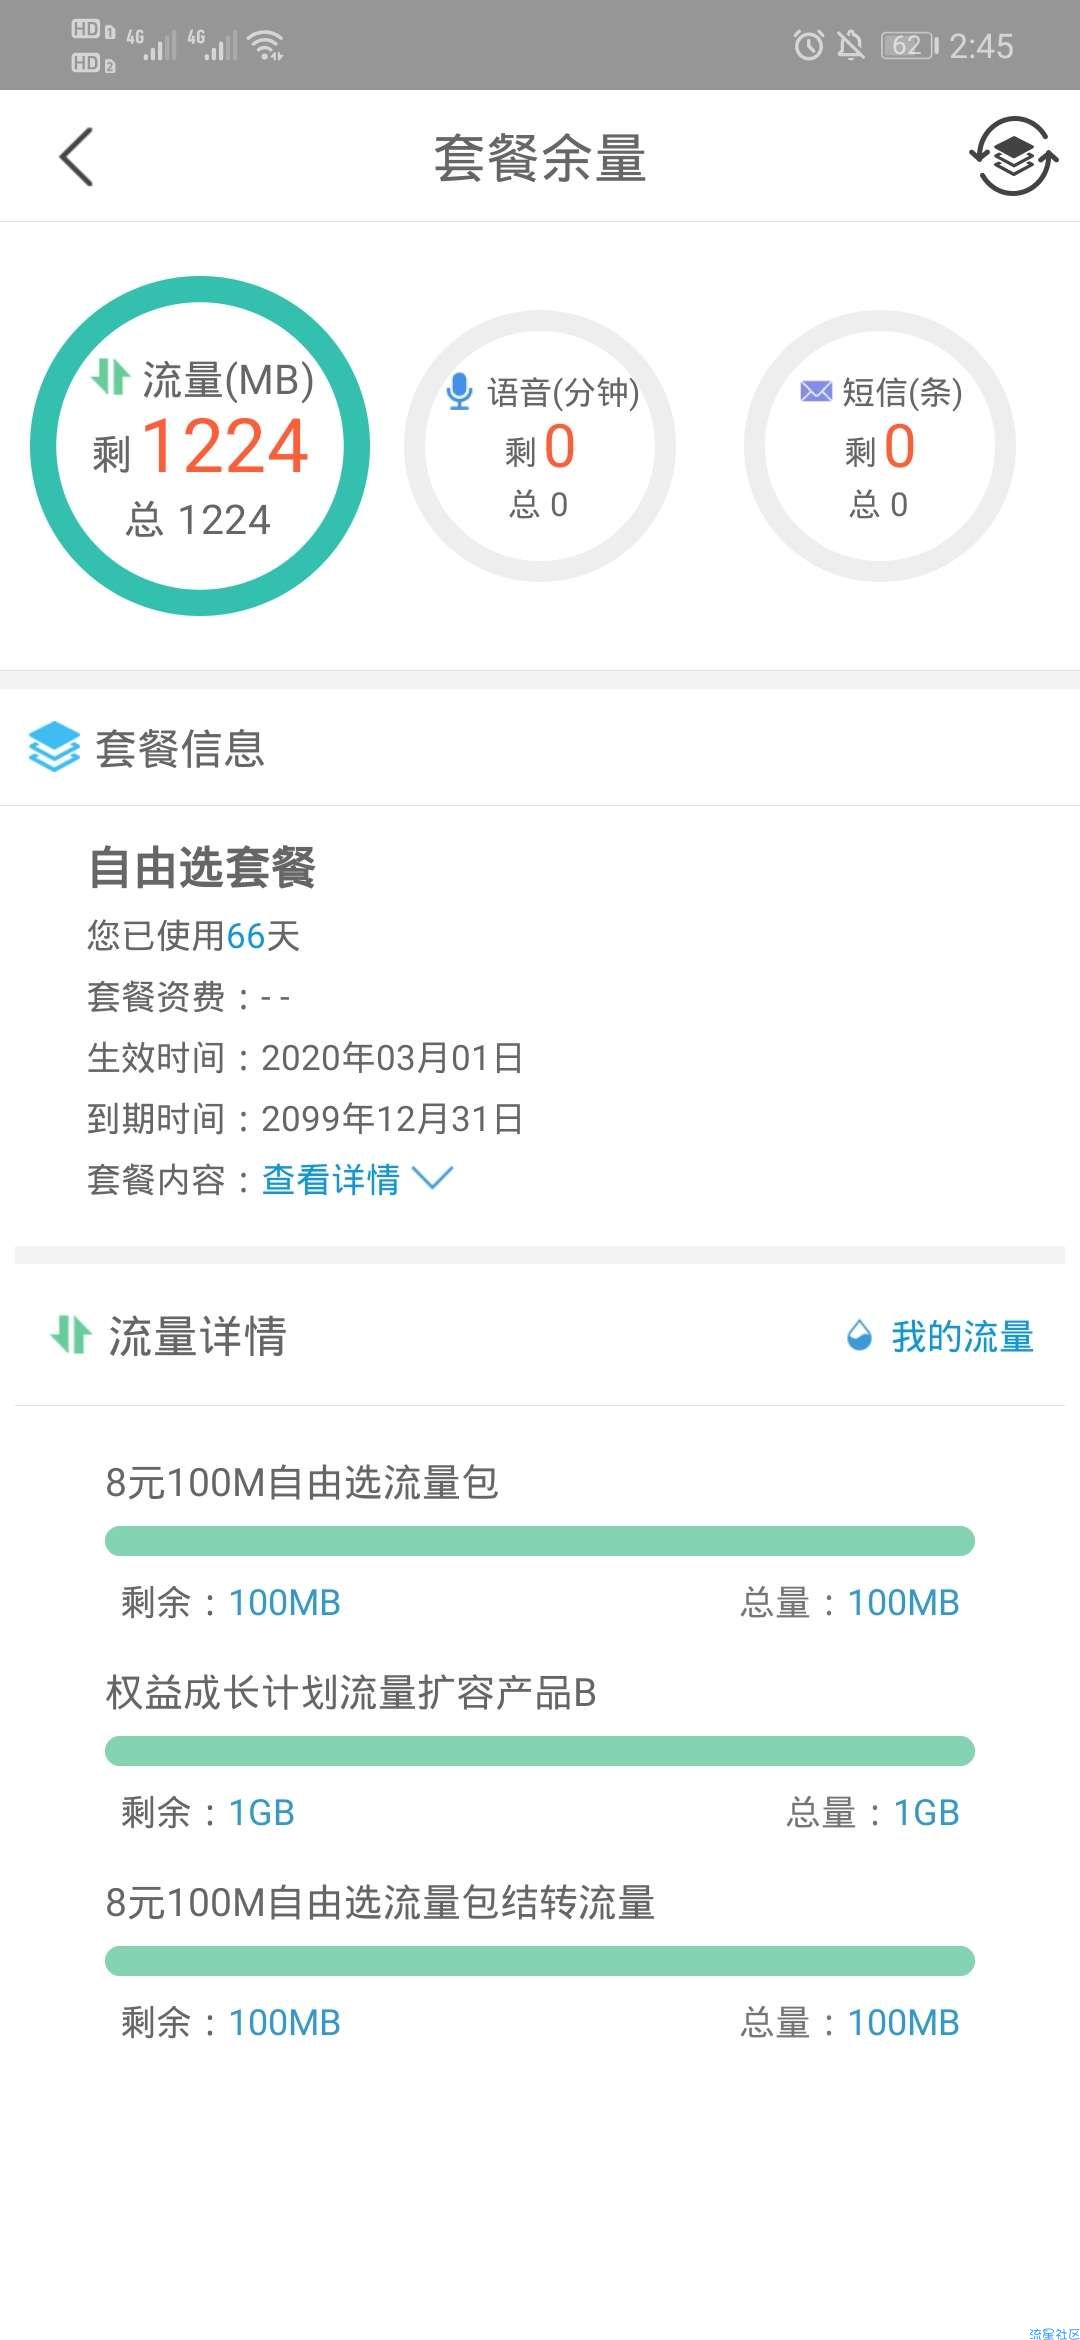Tap the green data arrows icon in the 流量 circle
This screenshot has height=2340, width=1080.
click(110, 377)
